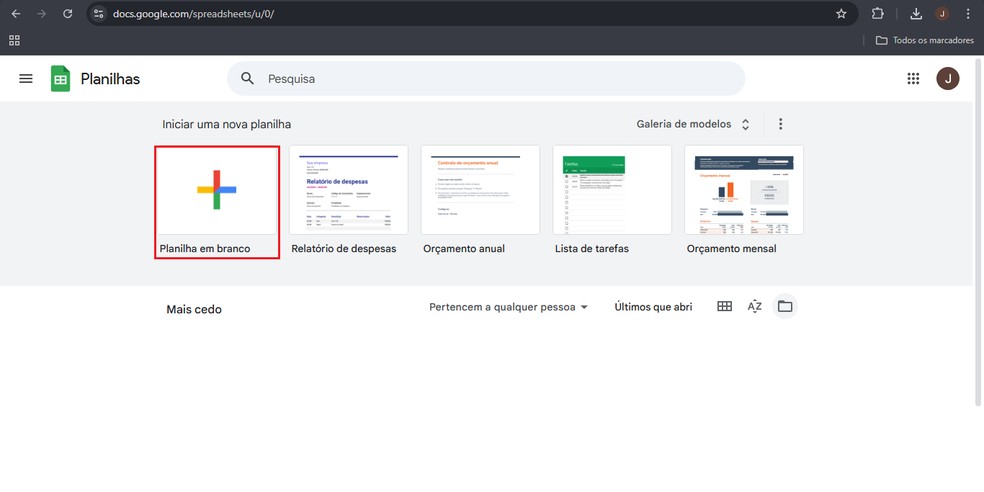Viewport: 984px width, 492px height.
Task: Click Últimos que abri sort label
Action: click(653, 307)
